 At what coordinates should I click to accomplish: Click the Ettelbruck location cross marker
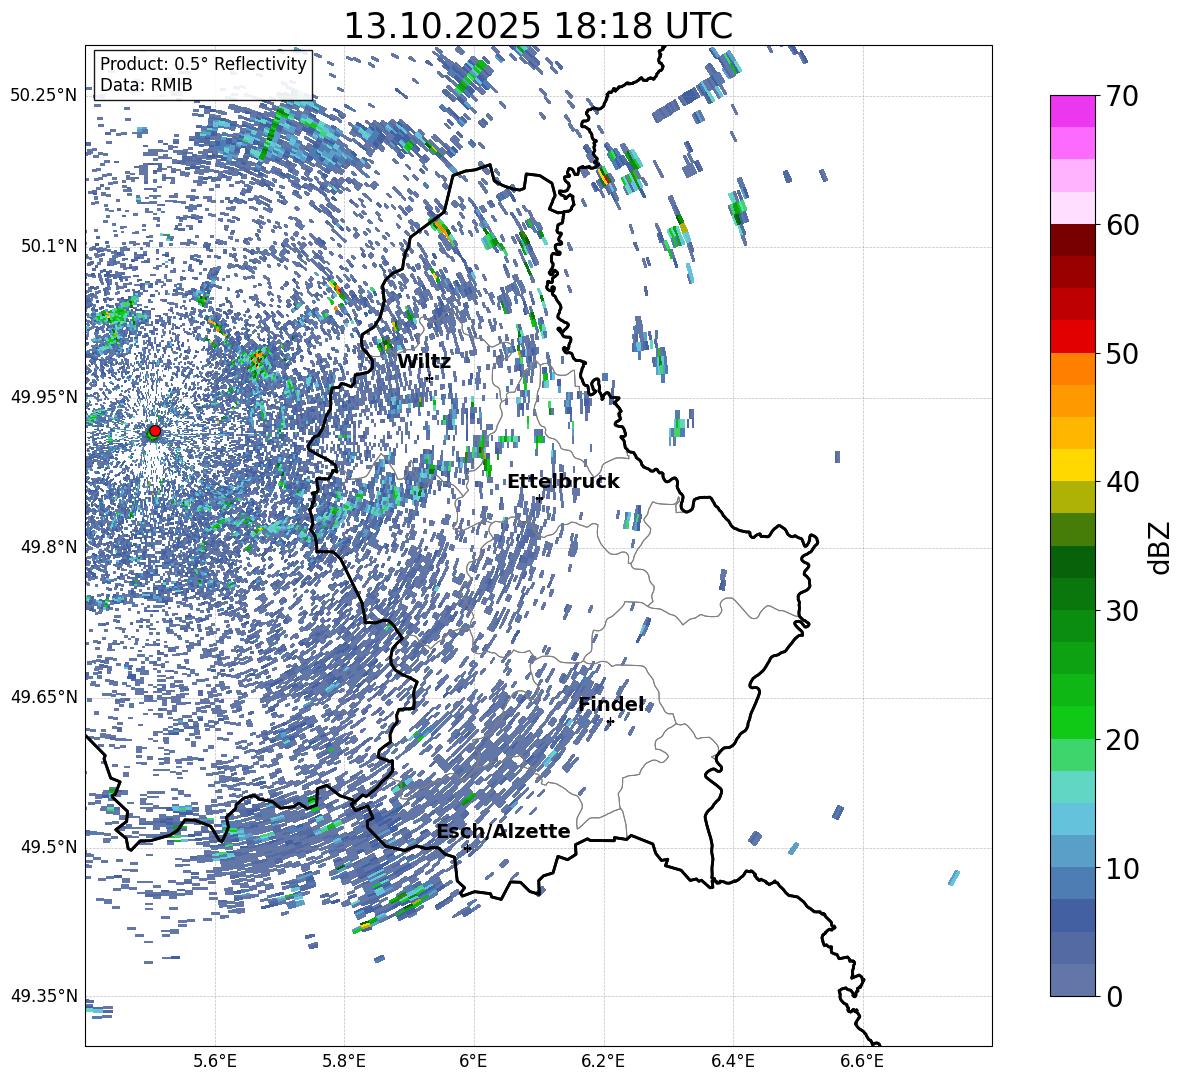click(539, 498)
